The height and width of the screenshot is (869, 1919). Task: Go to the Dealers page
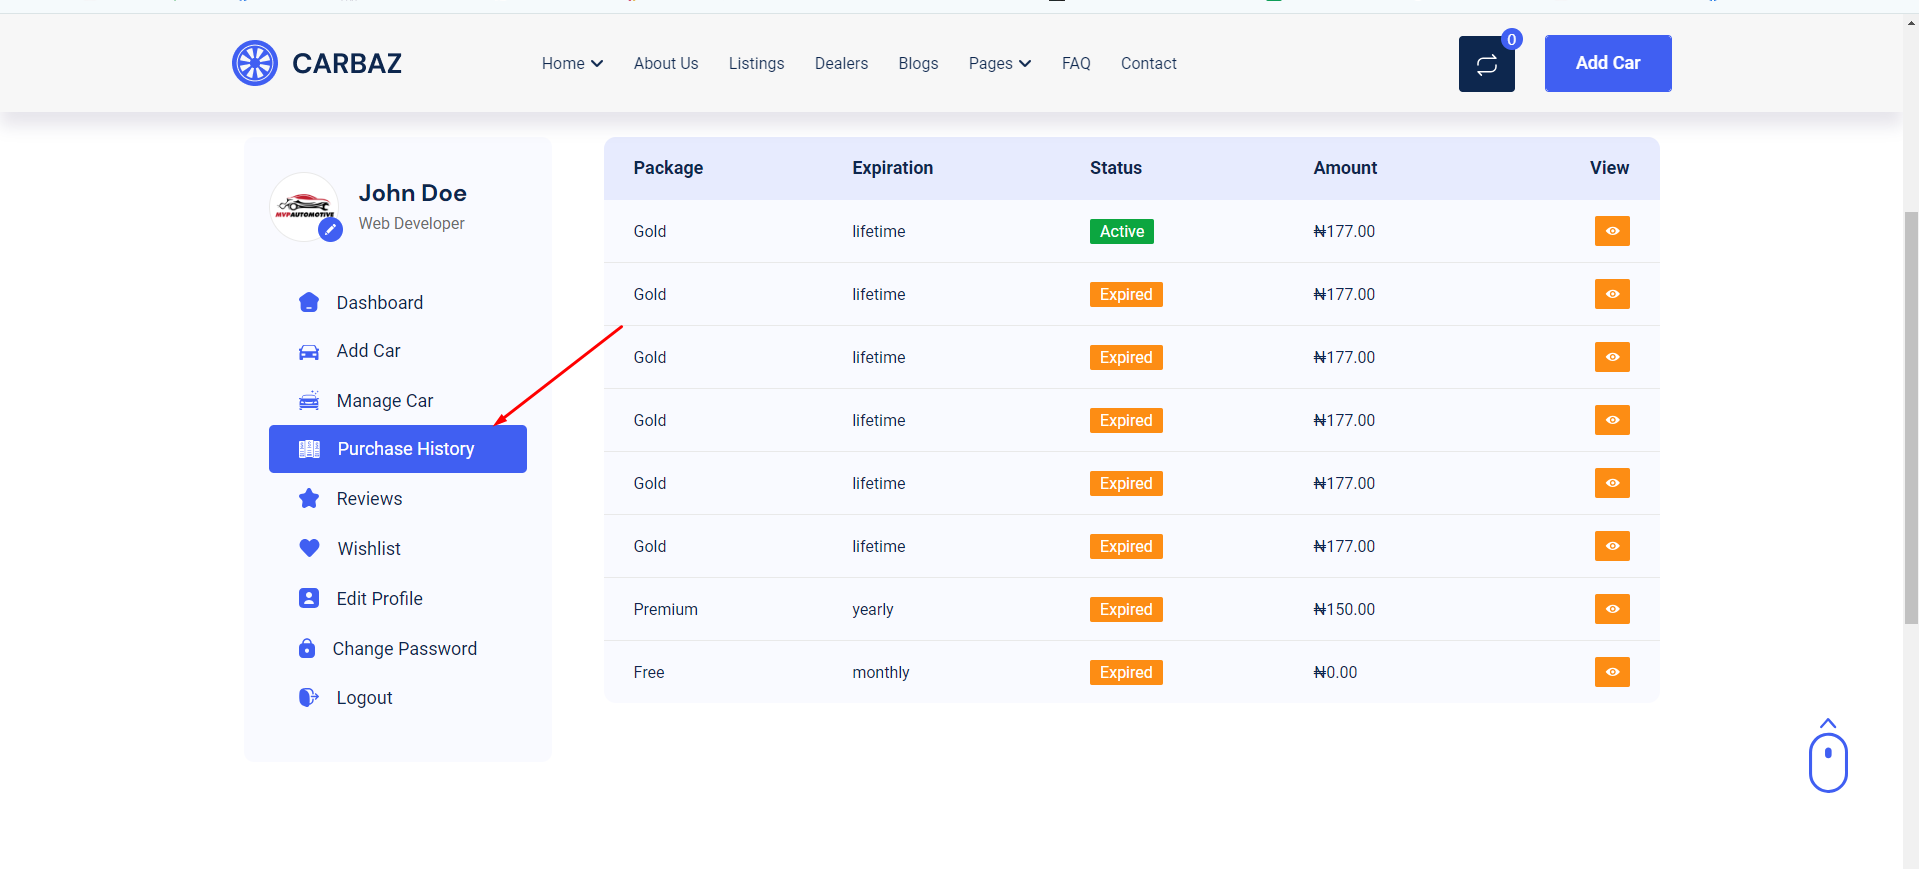tap(841, 64)
